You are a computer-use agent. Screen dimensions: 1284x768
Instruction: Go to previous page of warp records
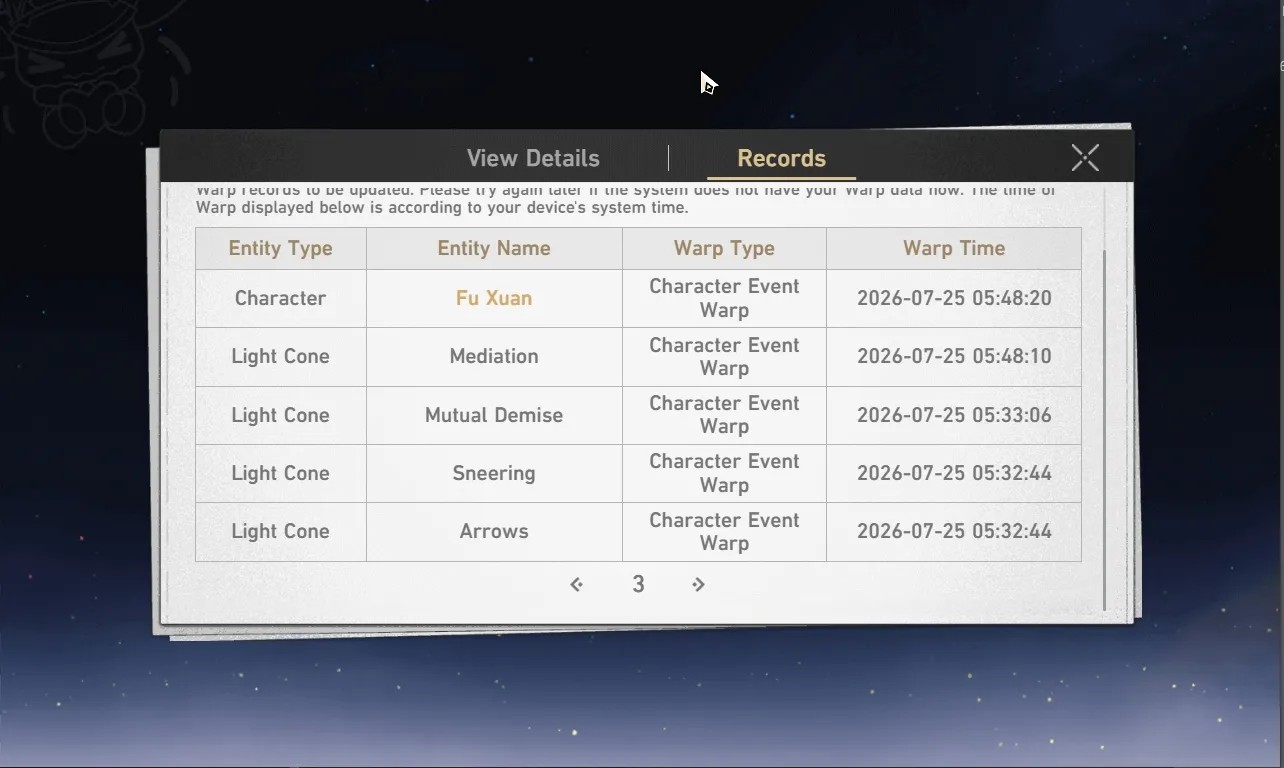pyautogui.click(x=576, y=584)
